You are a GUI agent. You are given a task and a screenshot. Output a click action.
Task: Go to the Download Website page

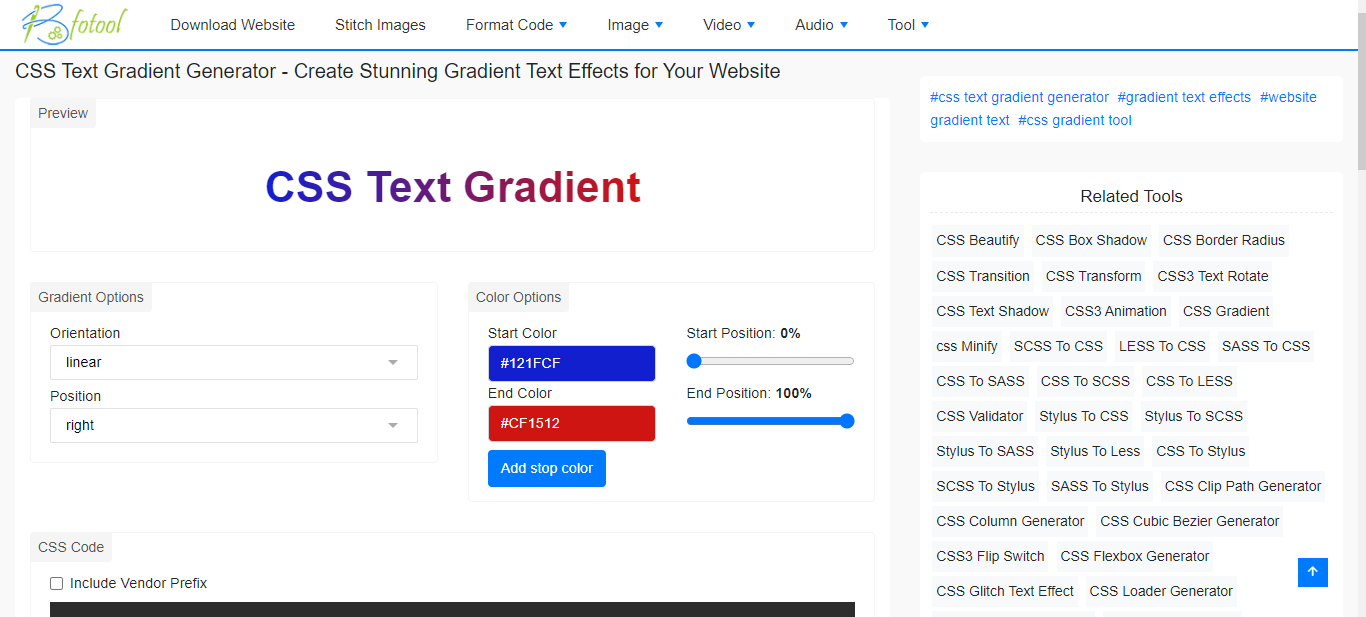pyautogui.click(x=232, y=25)
